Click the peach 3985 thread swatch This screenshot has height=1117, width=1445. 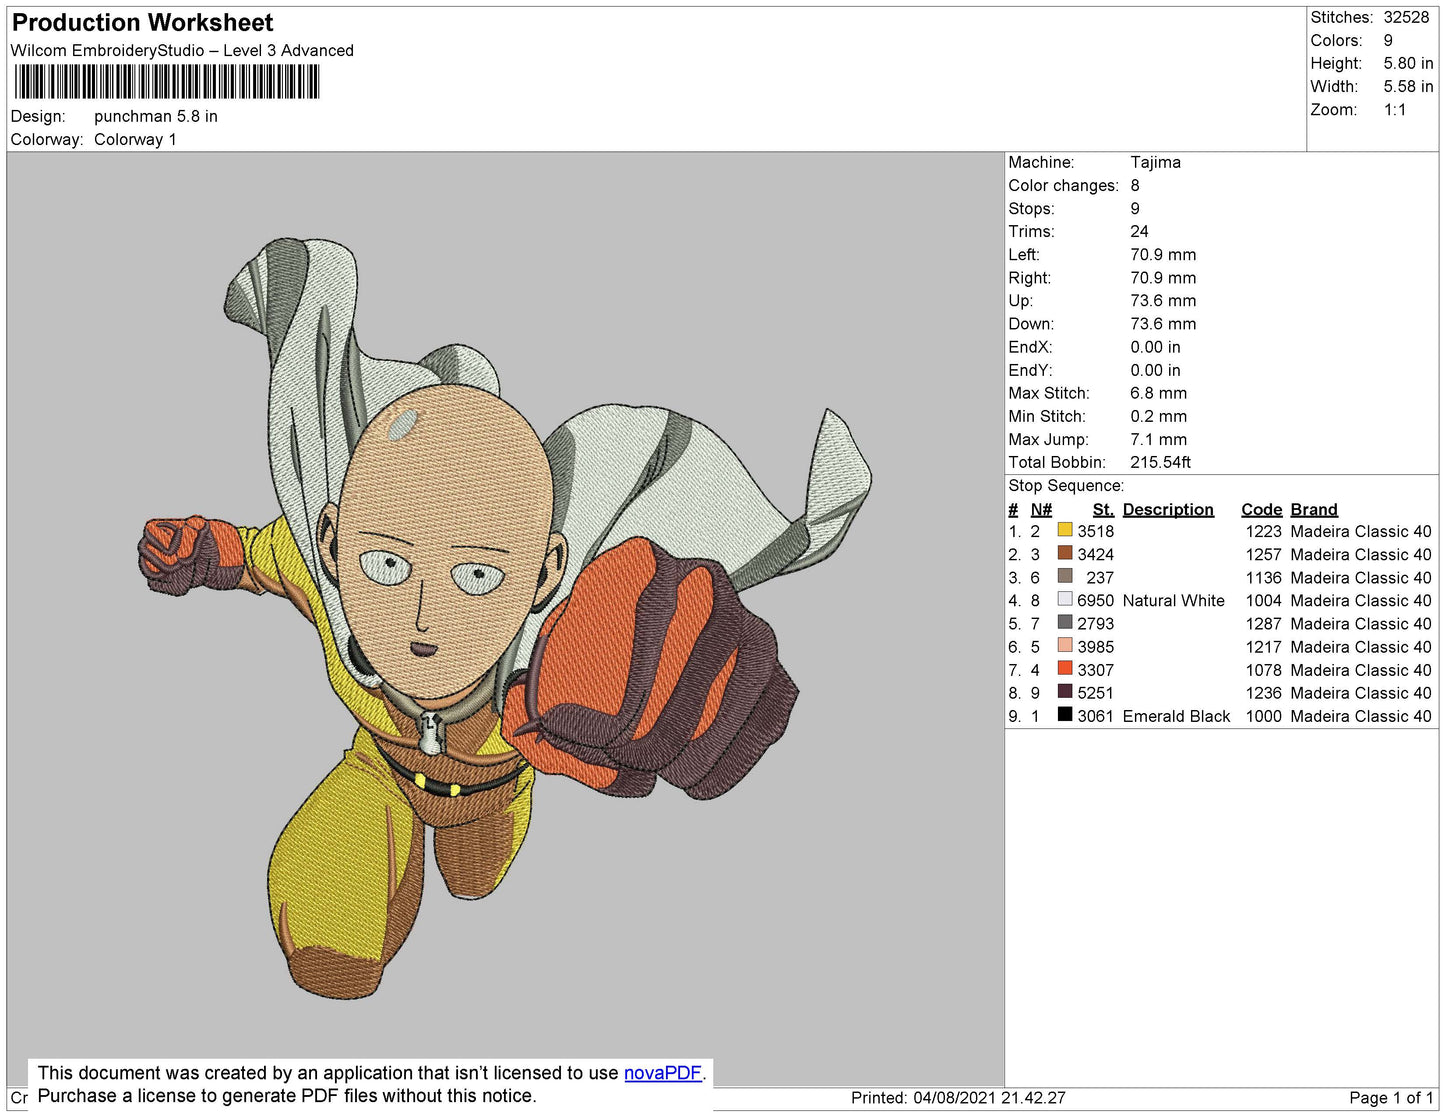tap(1065, 645)
